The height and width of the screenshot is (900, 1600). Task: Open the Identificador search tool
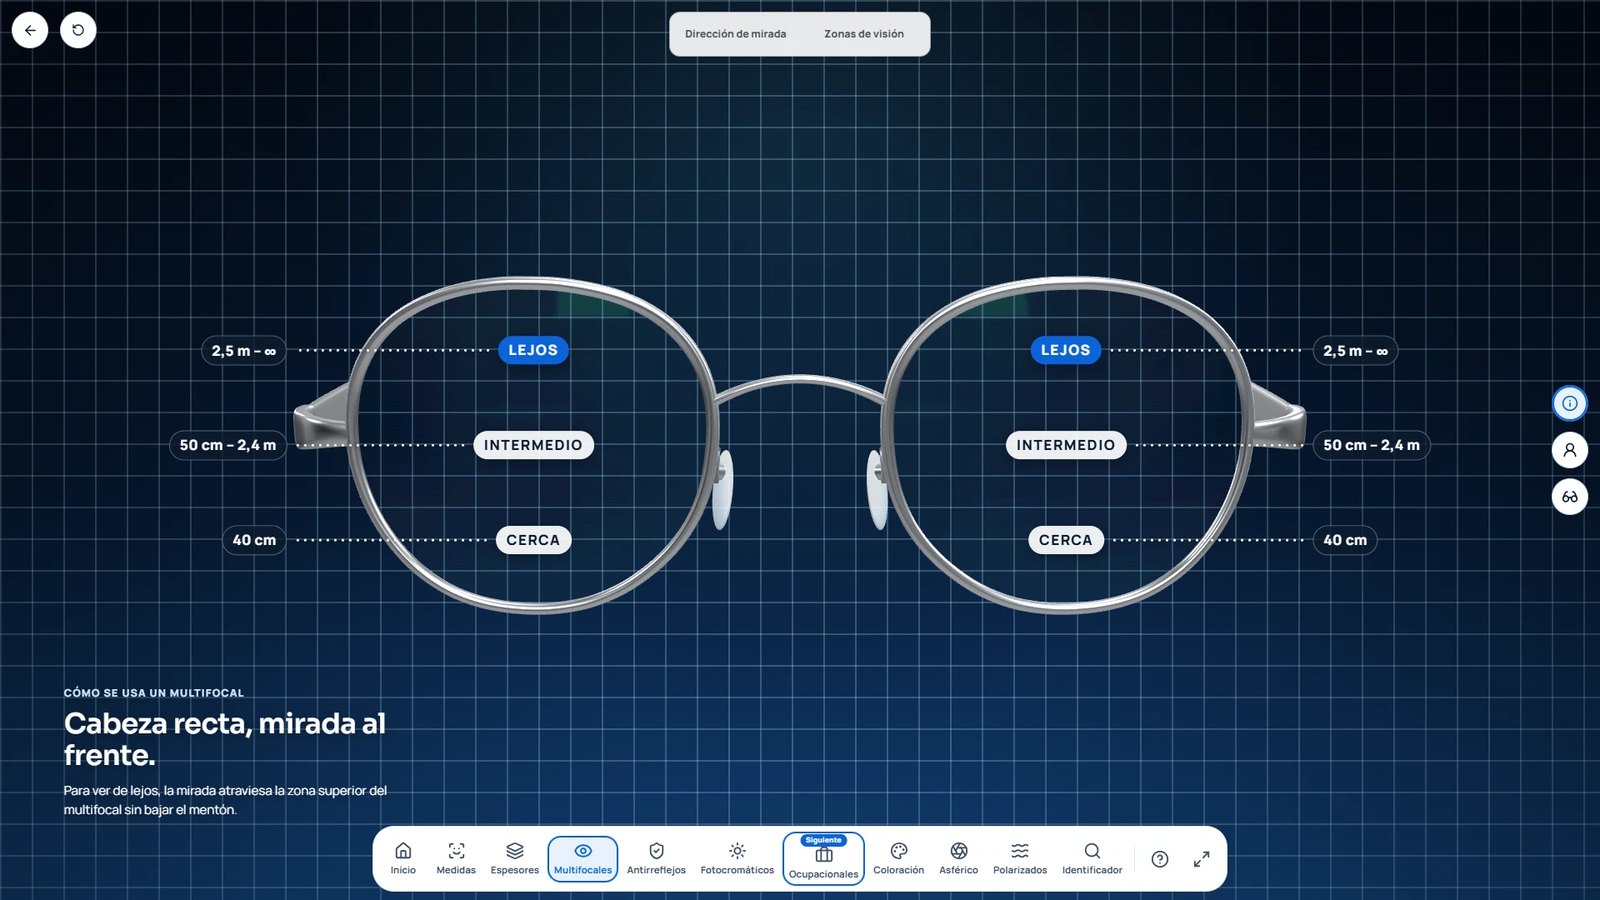(1092, 859)
